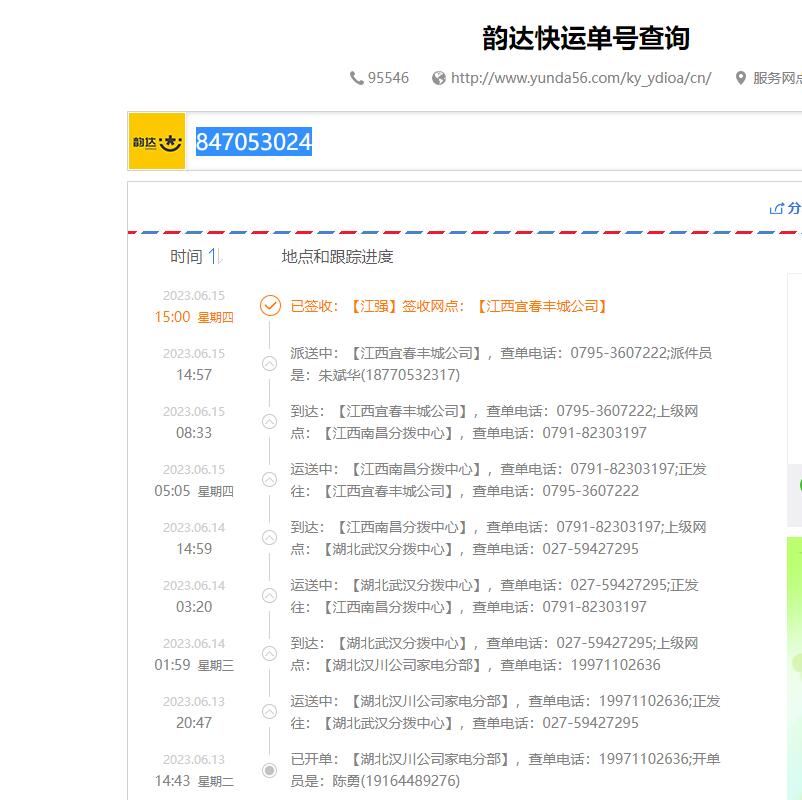Click the 到达：【湖北武汉分拨中心】 entry
The height and width of the screenshot is (800, 802).
pos(495,654)
